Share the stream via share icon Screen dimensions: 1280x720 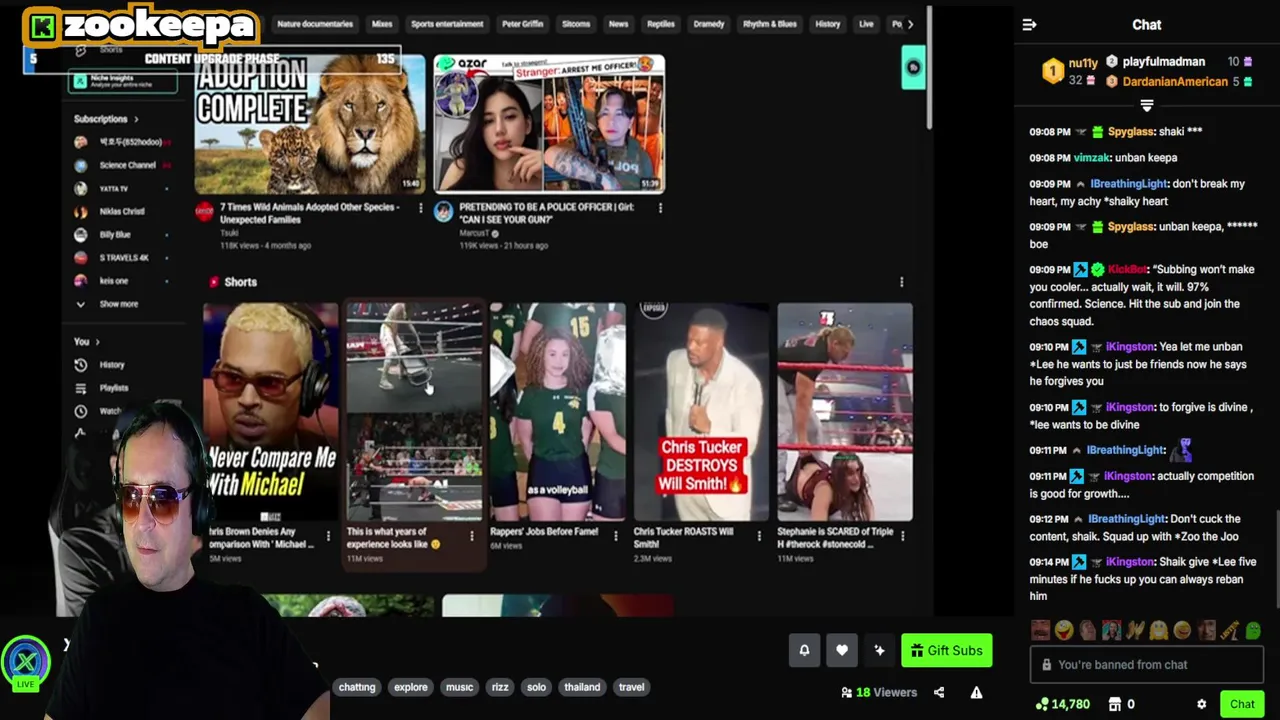point(939,692)
